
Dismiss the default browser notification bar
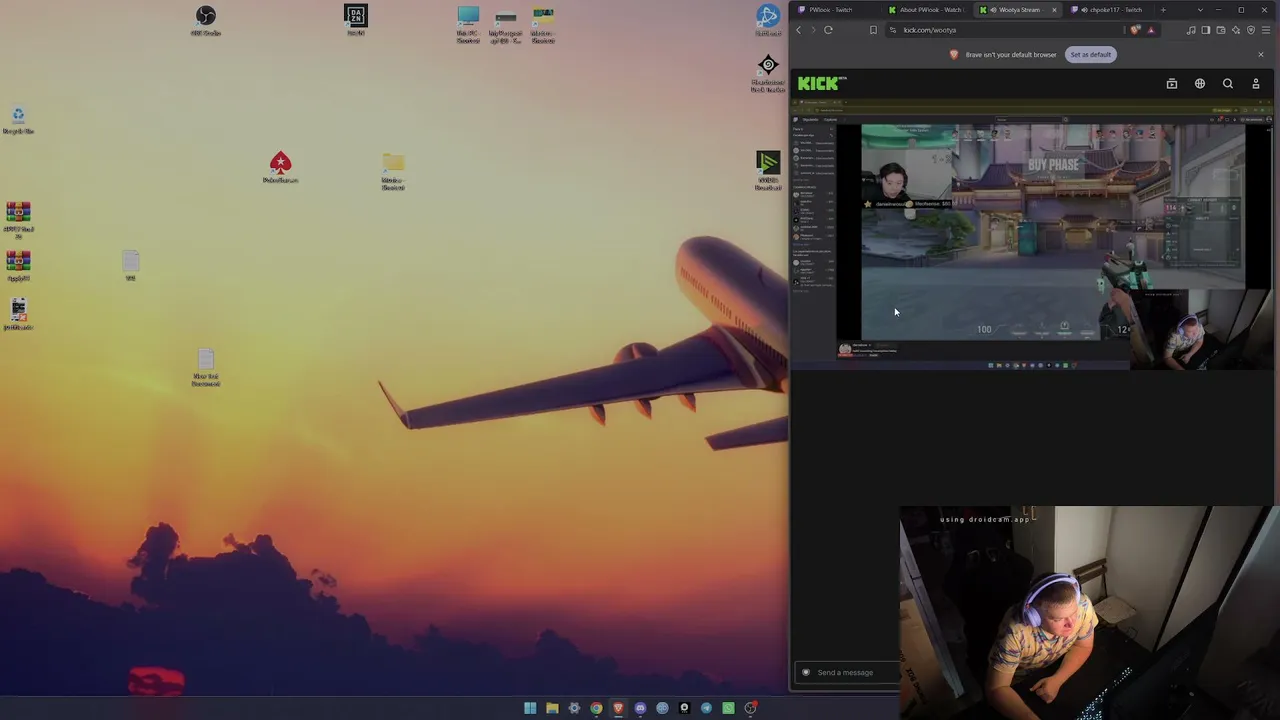1260,54
